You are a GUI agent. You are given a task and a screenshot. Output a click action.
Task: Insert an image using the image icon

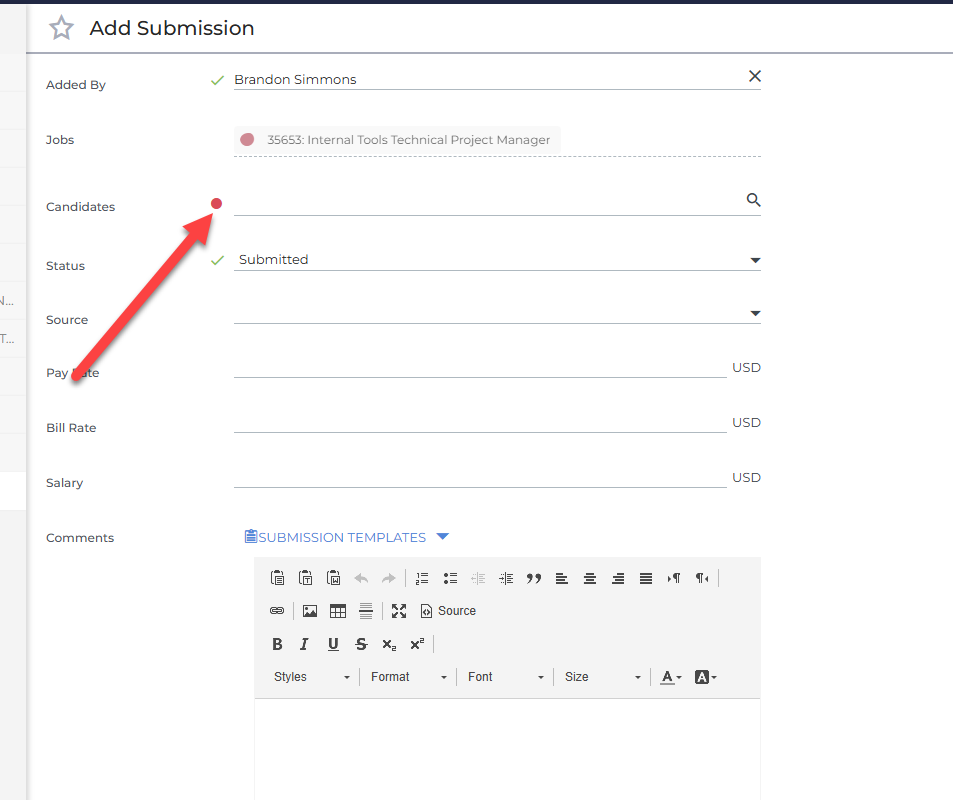pyautogui.click(x=310, y=611)
